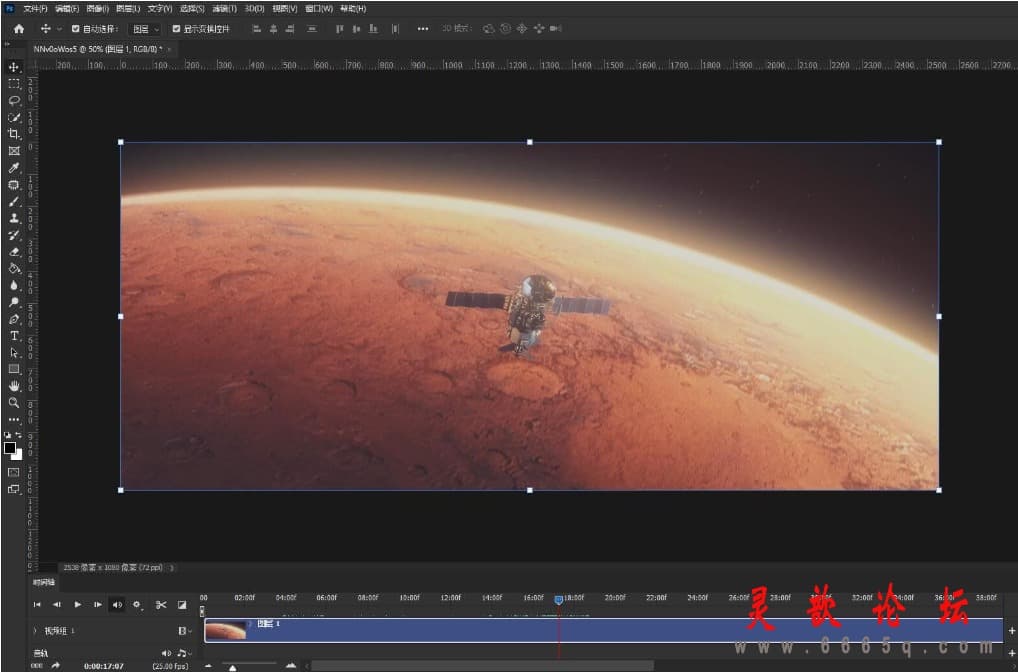Open the 文字(Y) menu
Viewport: 1018px width, 672px height.
coord(160,8)
